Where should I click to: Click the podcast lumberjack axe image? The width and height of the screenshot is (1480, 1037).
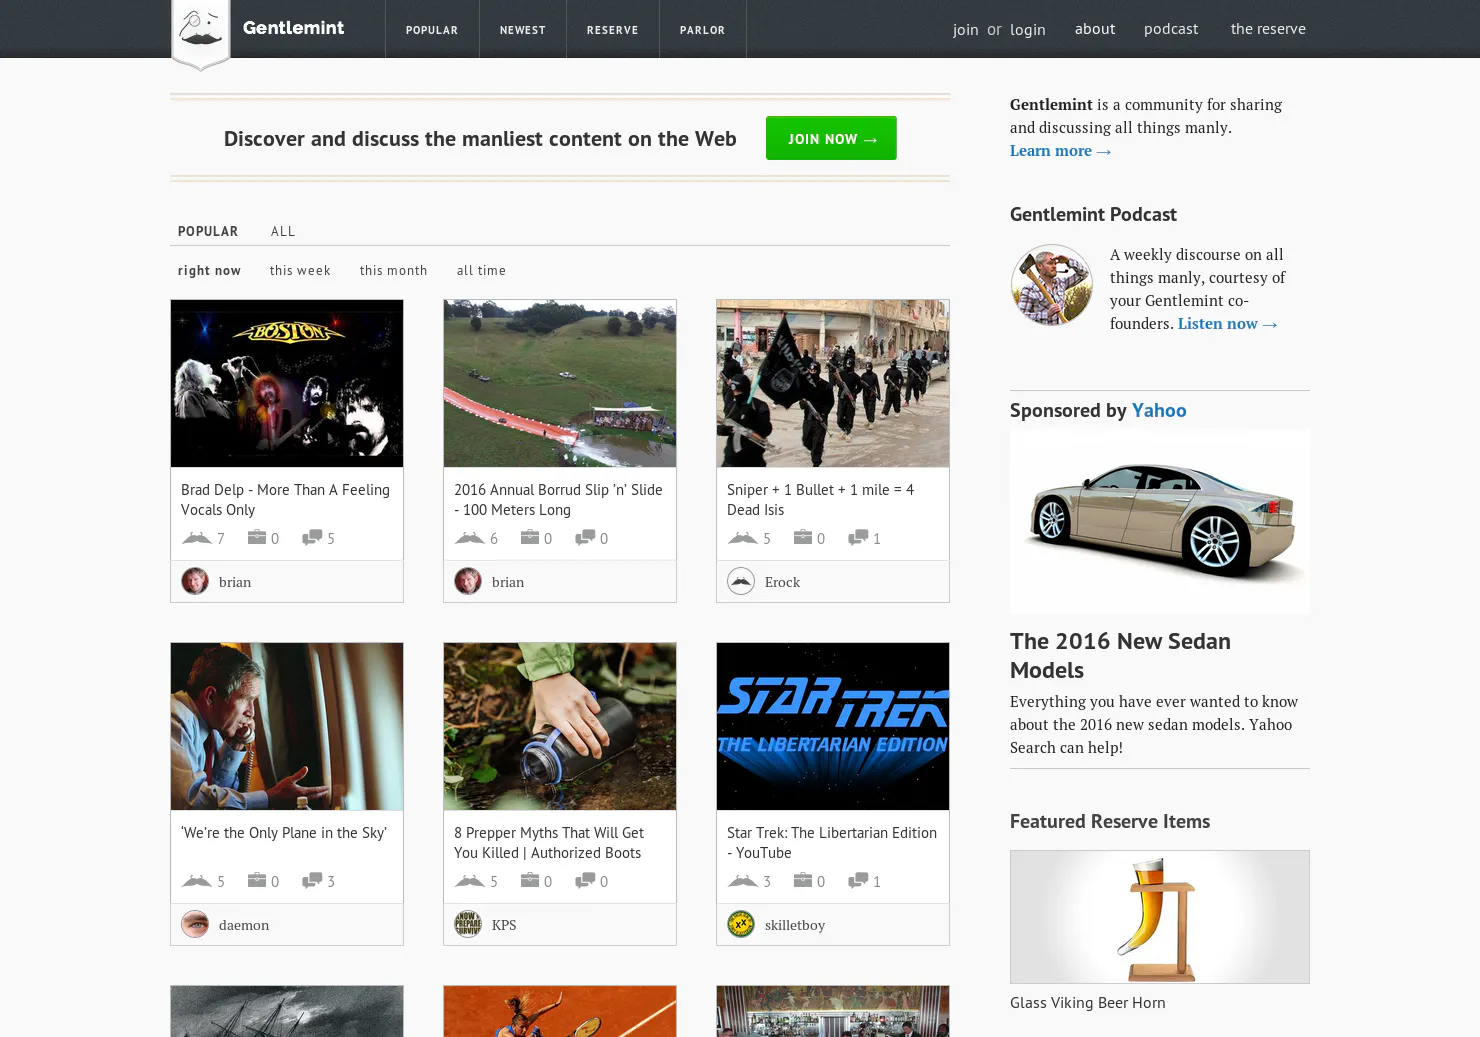[x=1052, y=285]
